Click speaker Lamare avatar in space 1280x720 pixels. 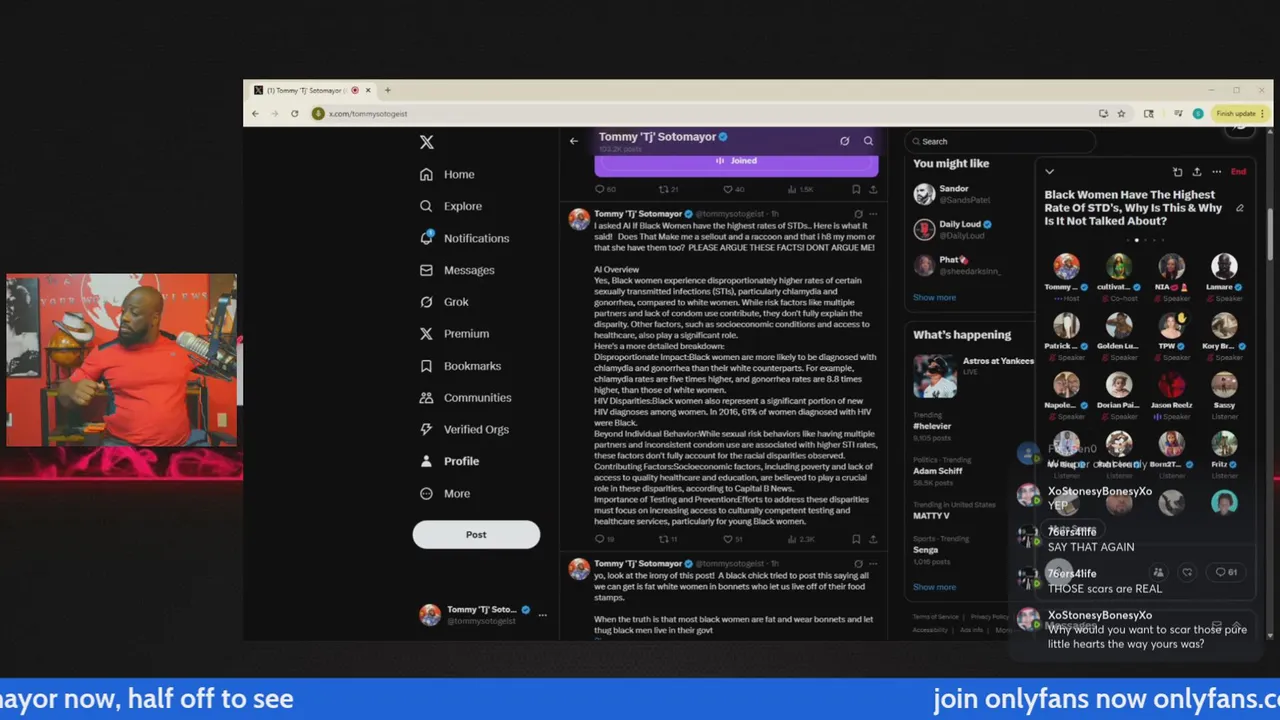[1224, 267]
